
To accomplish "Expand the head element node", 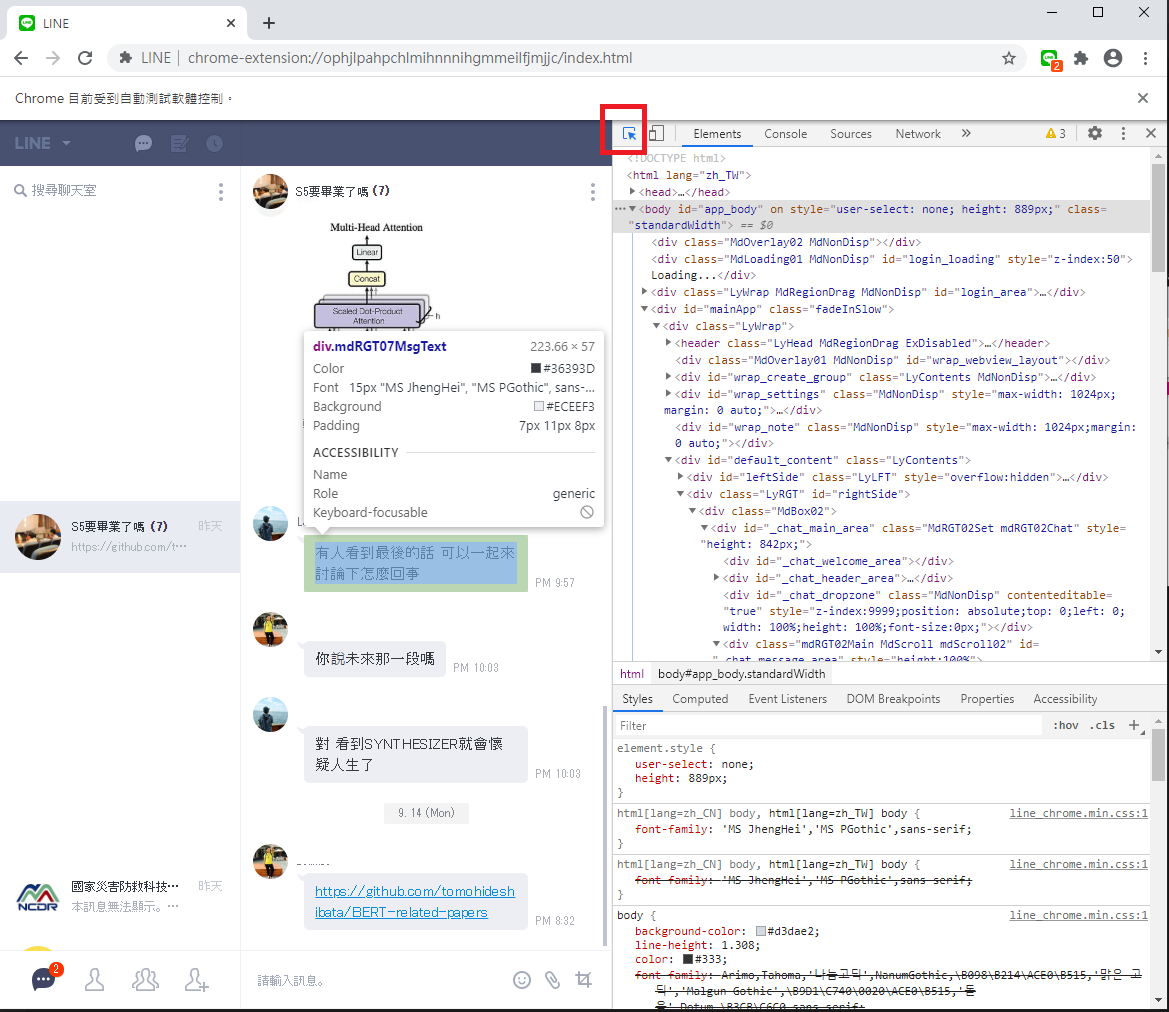I will pos(632,192).
